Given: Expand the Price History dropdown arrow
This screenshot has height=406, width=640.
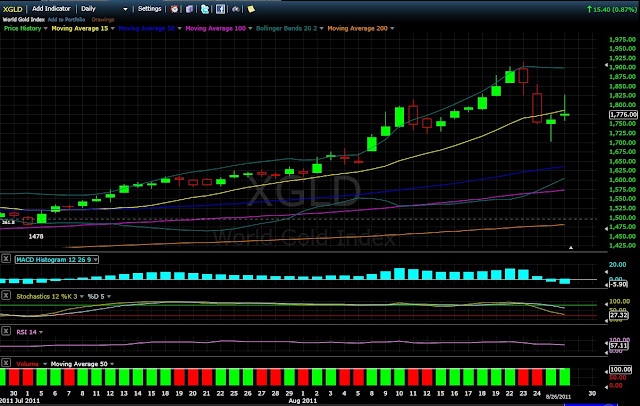Looking at the screenshot, I should pos(45,29).
